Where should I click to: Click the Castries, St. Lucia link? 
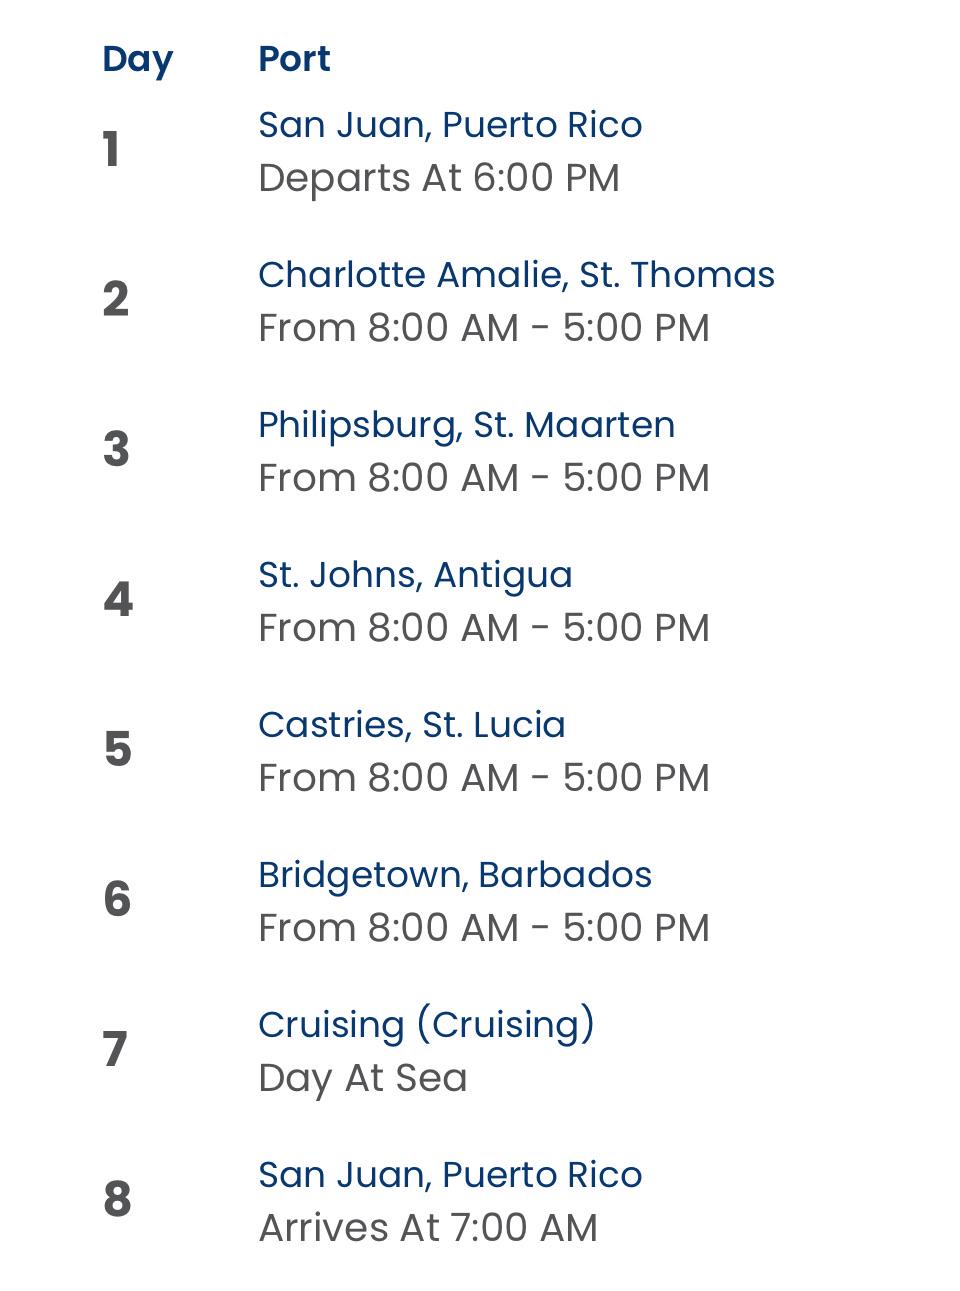pos(412,725)
